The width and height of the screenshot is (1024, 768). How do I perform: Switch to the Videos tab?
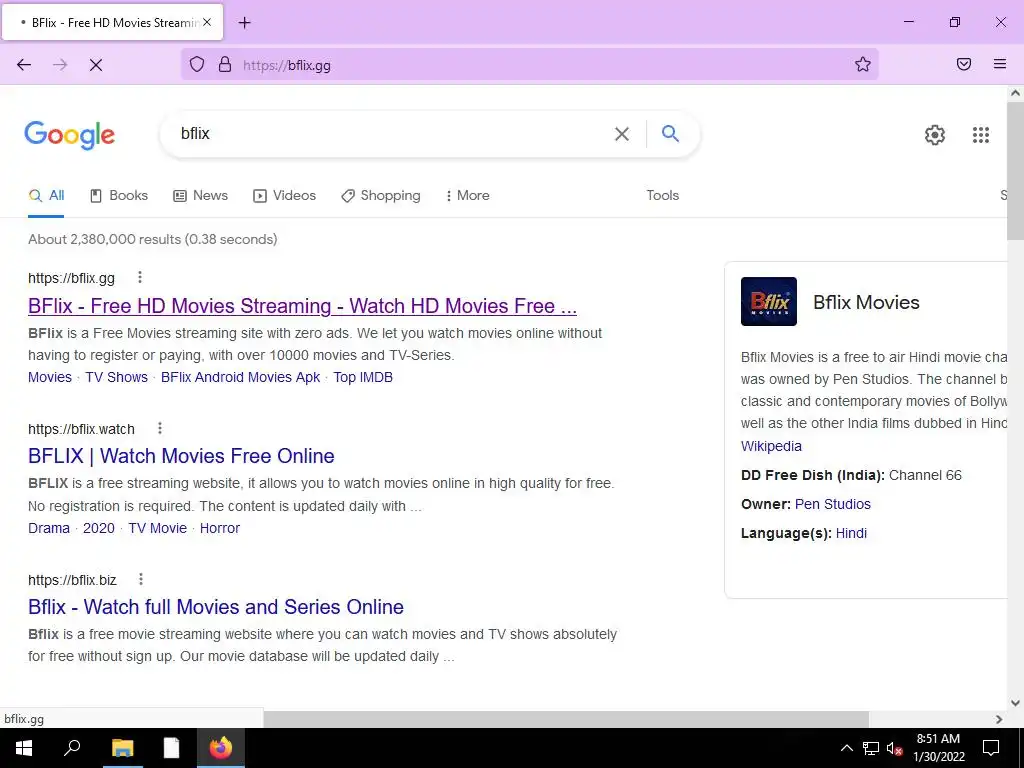tap(284, 195)
